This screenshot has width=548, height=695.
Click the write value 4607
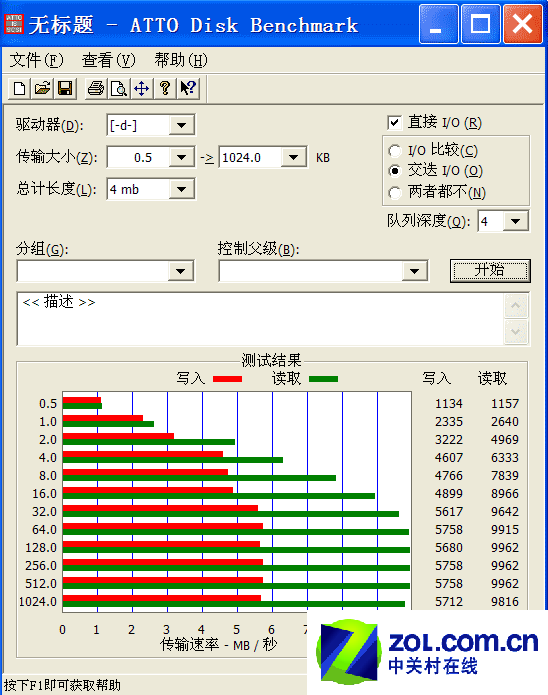pyautogui.click(x=448, y=457)
